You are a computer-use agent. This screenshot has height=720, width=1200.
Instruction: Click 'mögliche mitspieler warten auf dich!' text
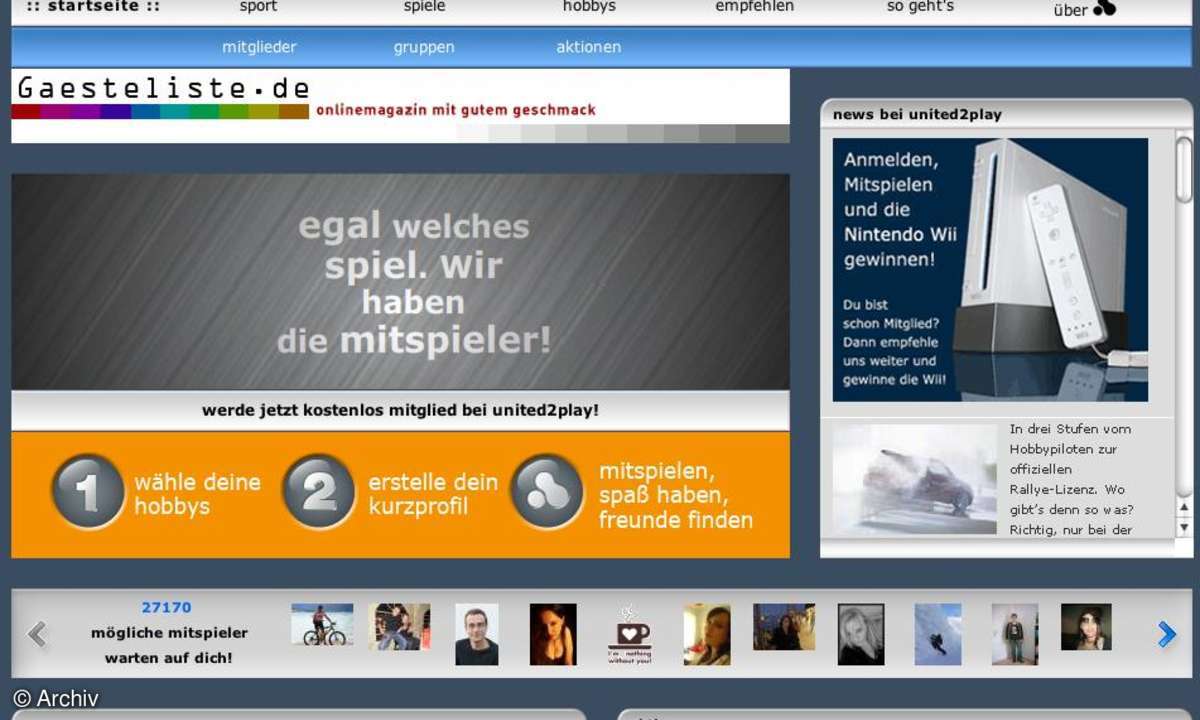(169, 645)
